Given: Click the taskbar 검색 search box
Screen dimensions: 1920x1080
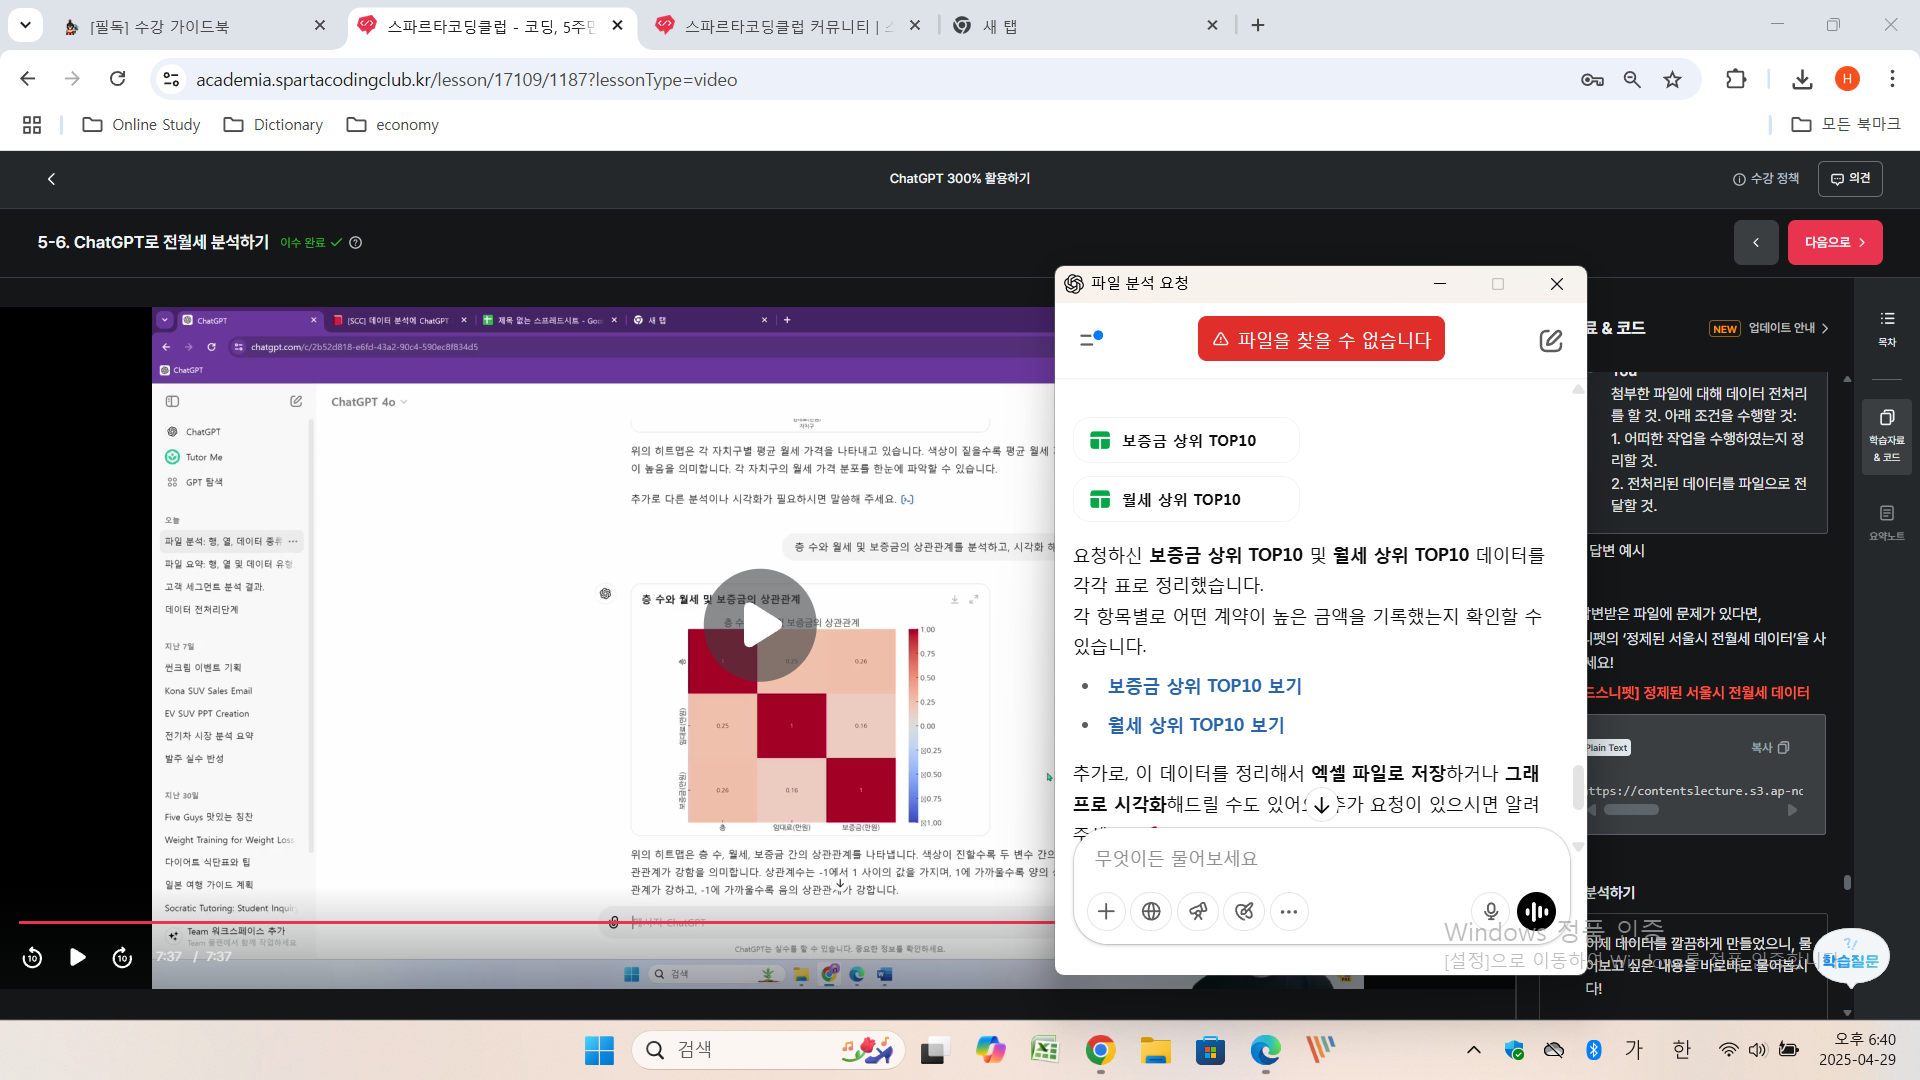Looking at the screenshot, I should pyautogui.click(x=768, y=1050).
